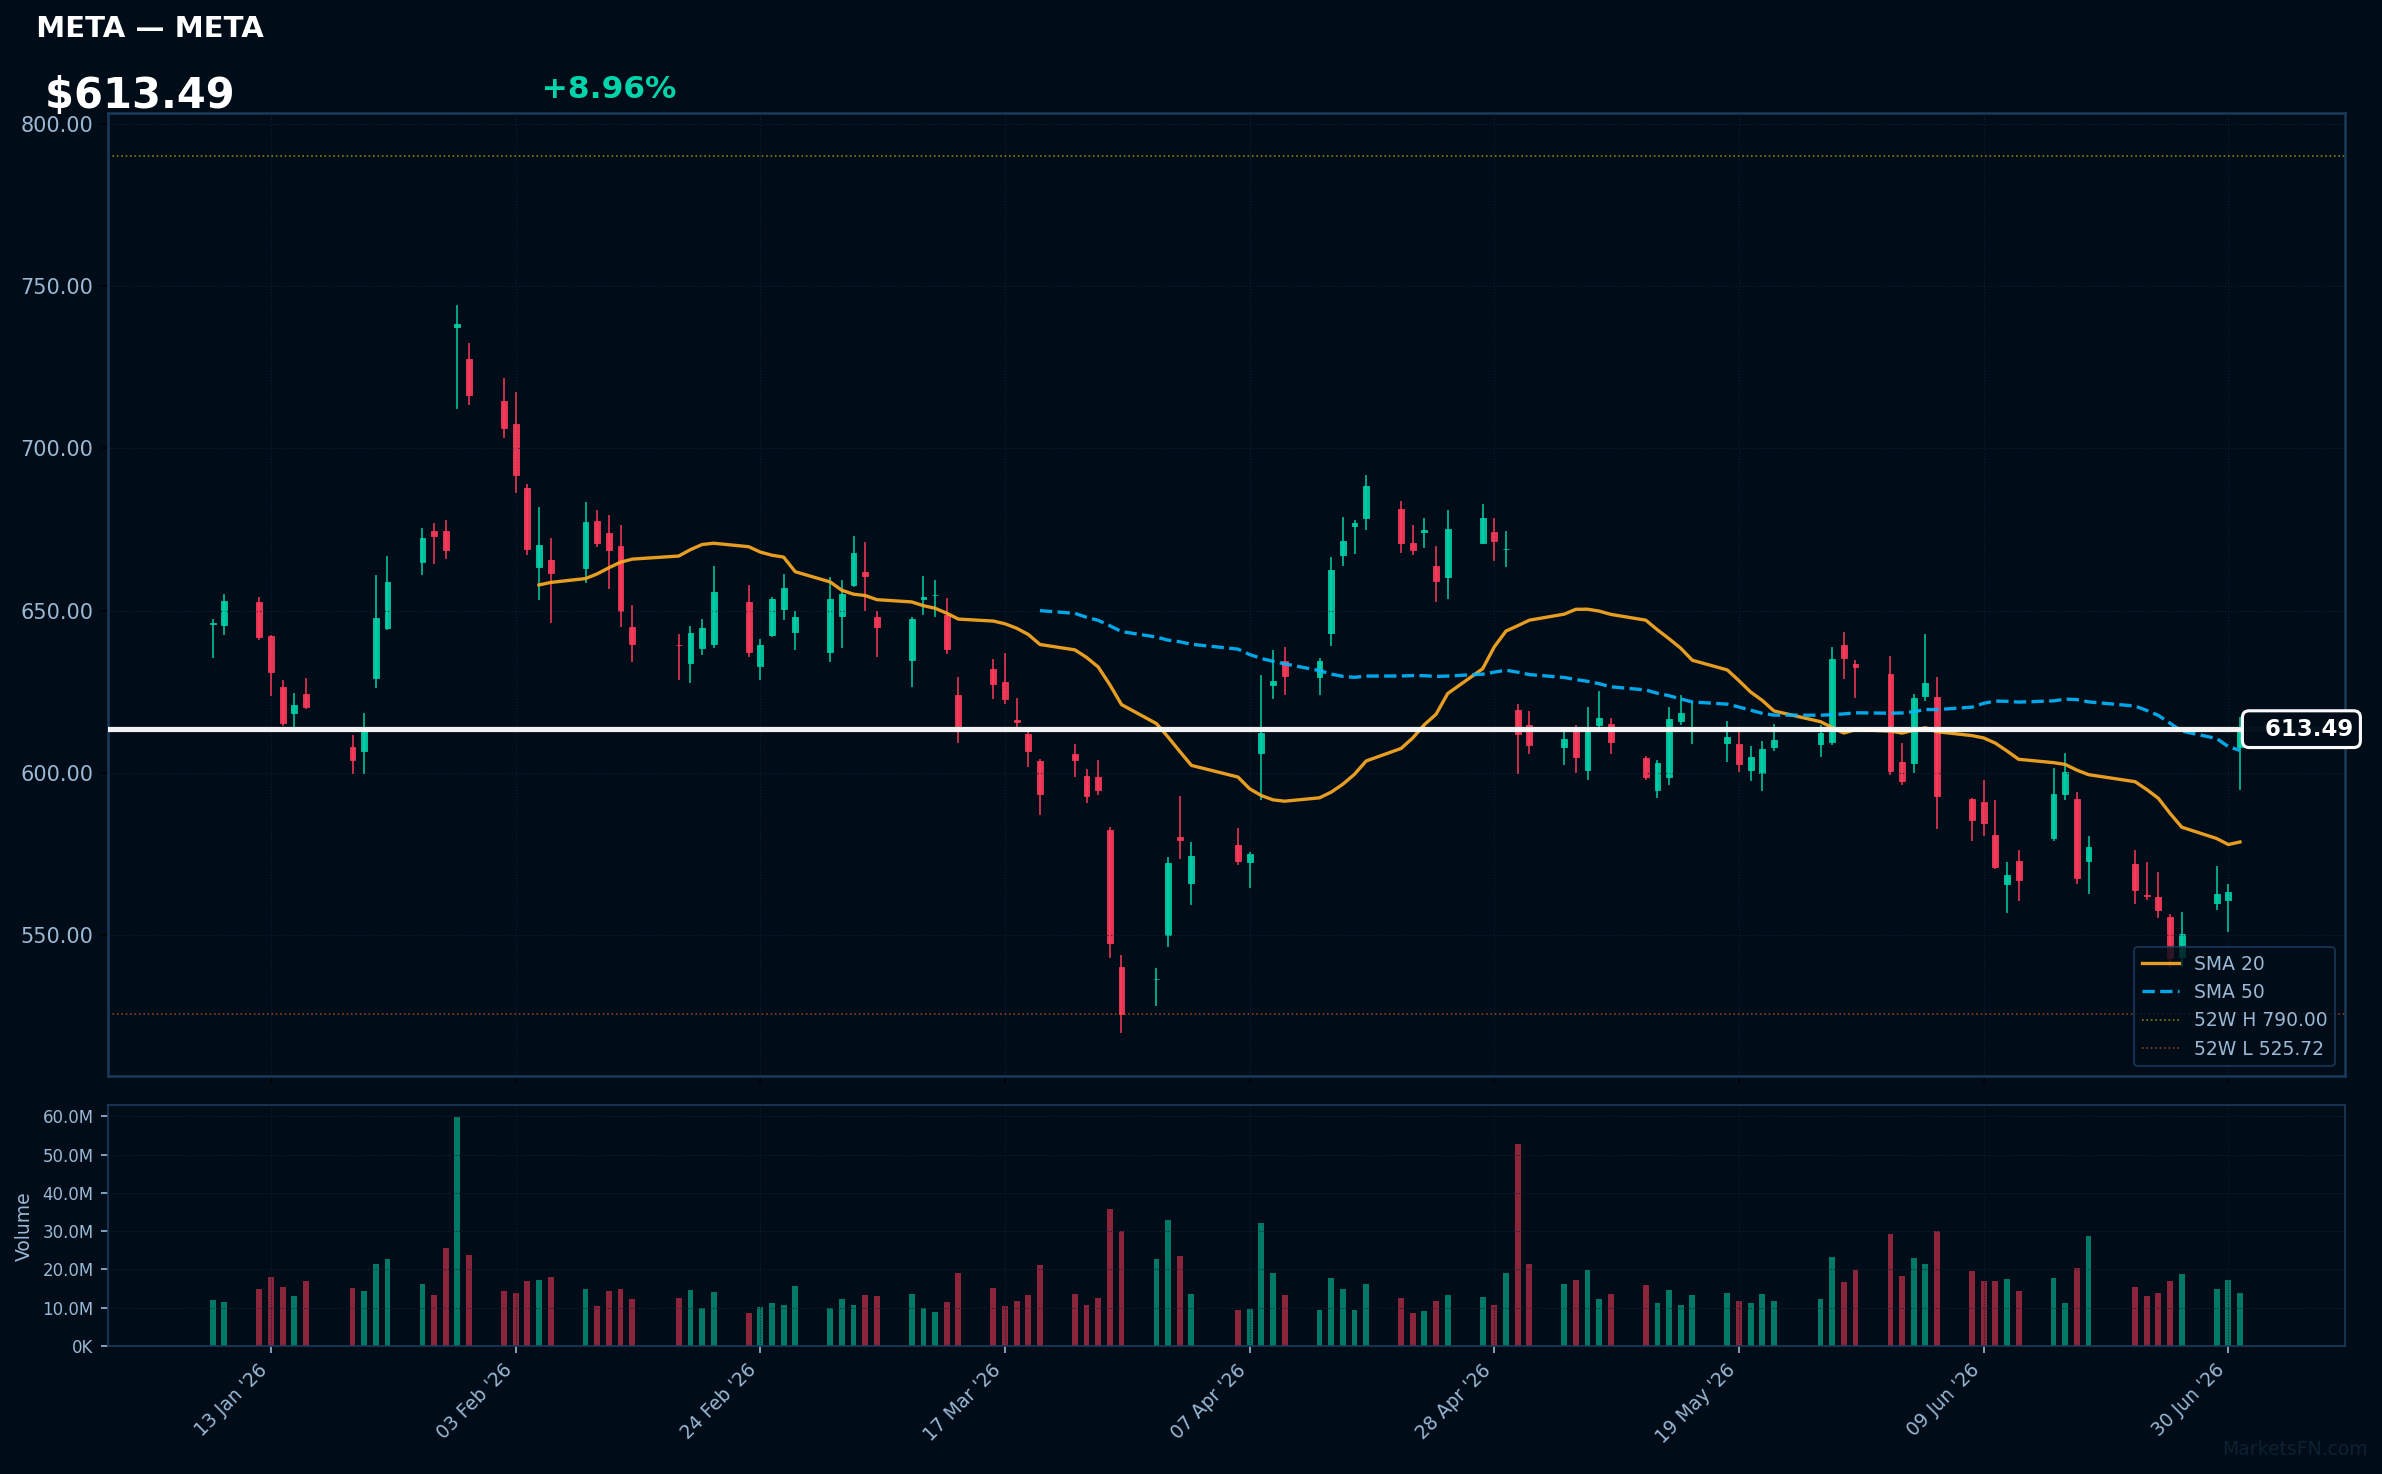Click the 13 Jan '26 date label

[230, 1400]
